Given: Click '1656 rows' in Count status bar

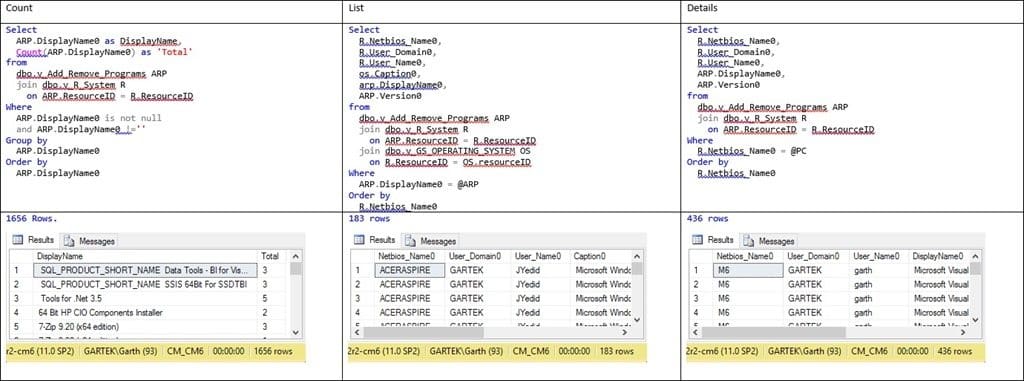Looking at the screenshot, I should coord(272,351).
